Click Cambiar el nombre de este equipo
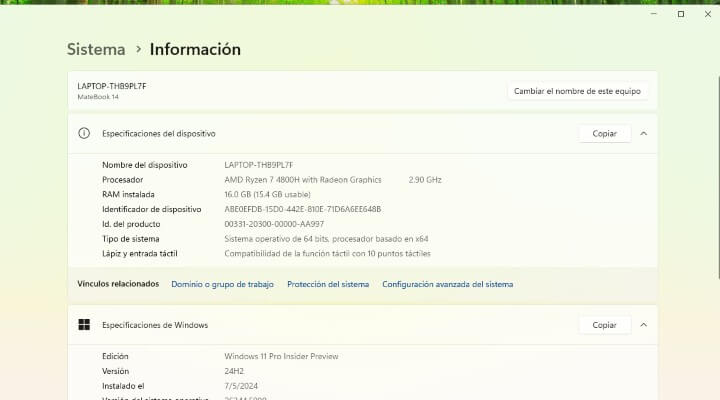Screen dimensions: 720x400 click(577, 91)
